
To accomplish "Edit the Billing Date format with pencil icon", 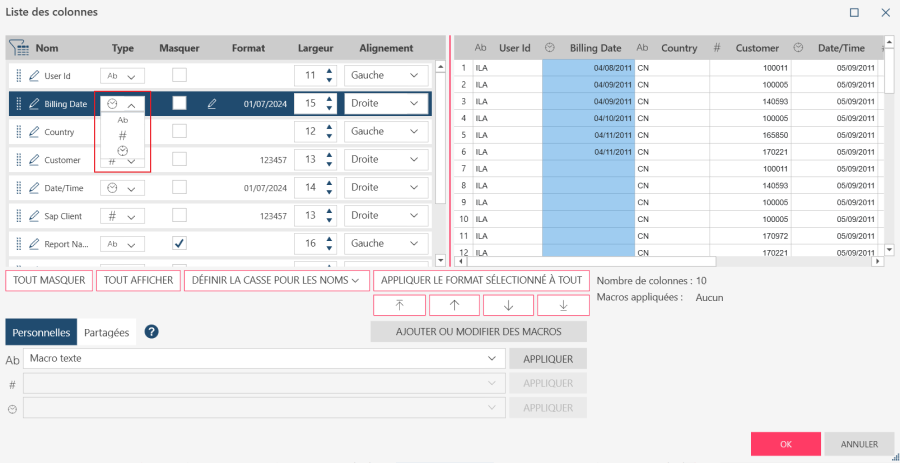I will (x=211, y=103).
